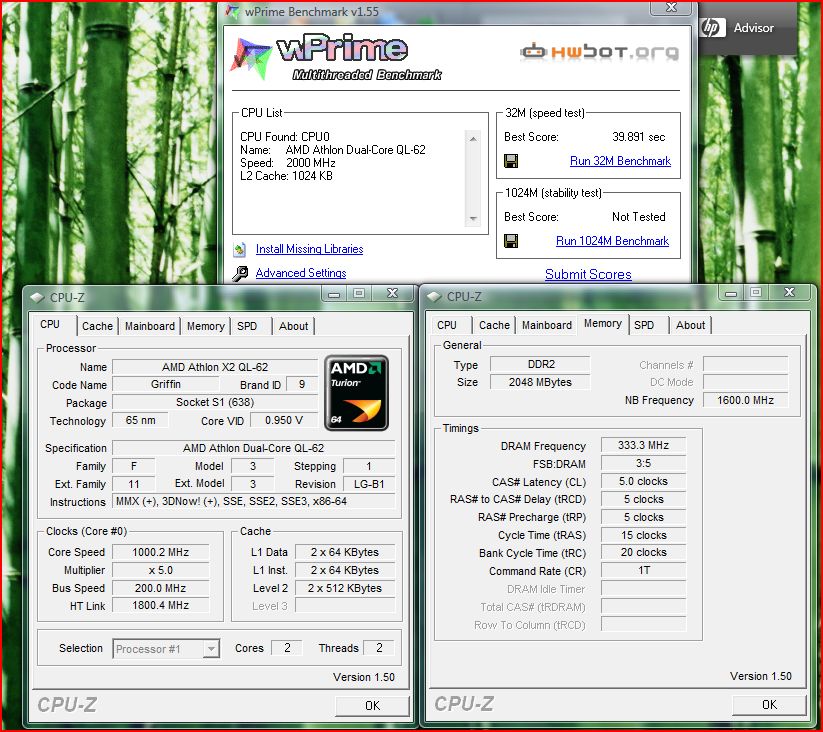
Task: Select the Memory tab in right CPU-Z
Action: [x=603, y=324]
